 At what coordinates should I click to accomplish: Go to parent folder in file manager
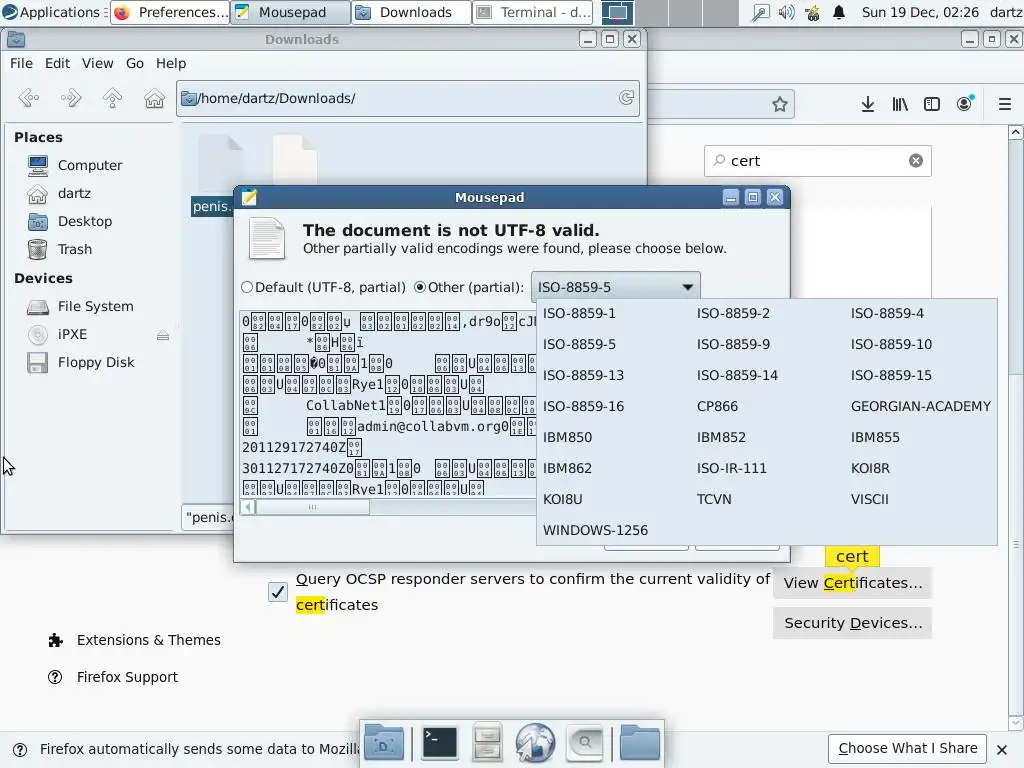pos(112,98)
